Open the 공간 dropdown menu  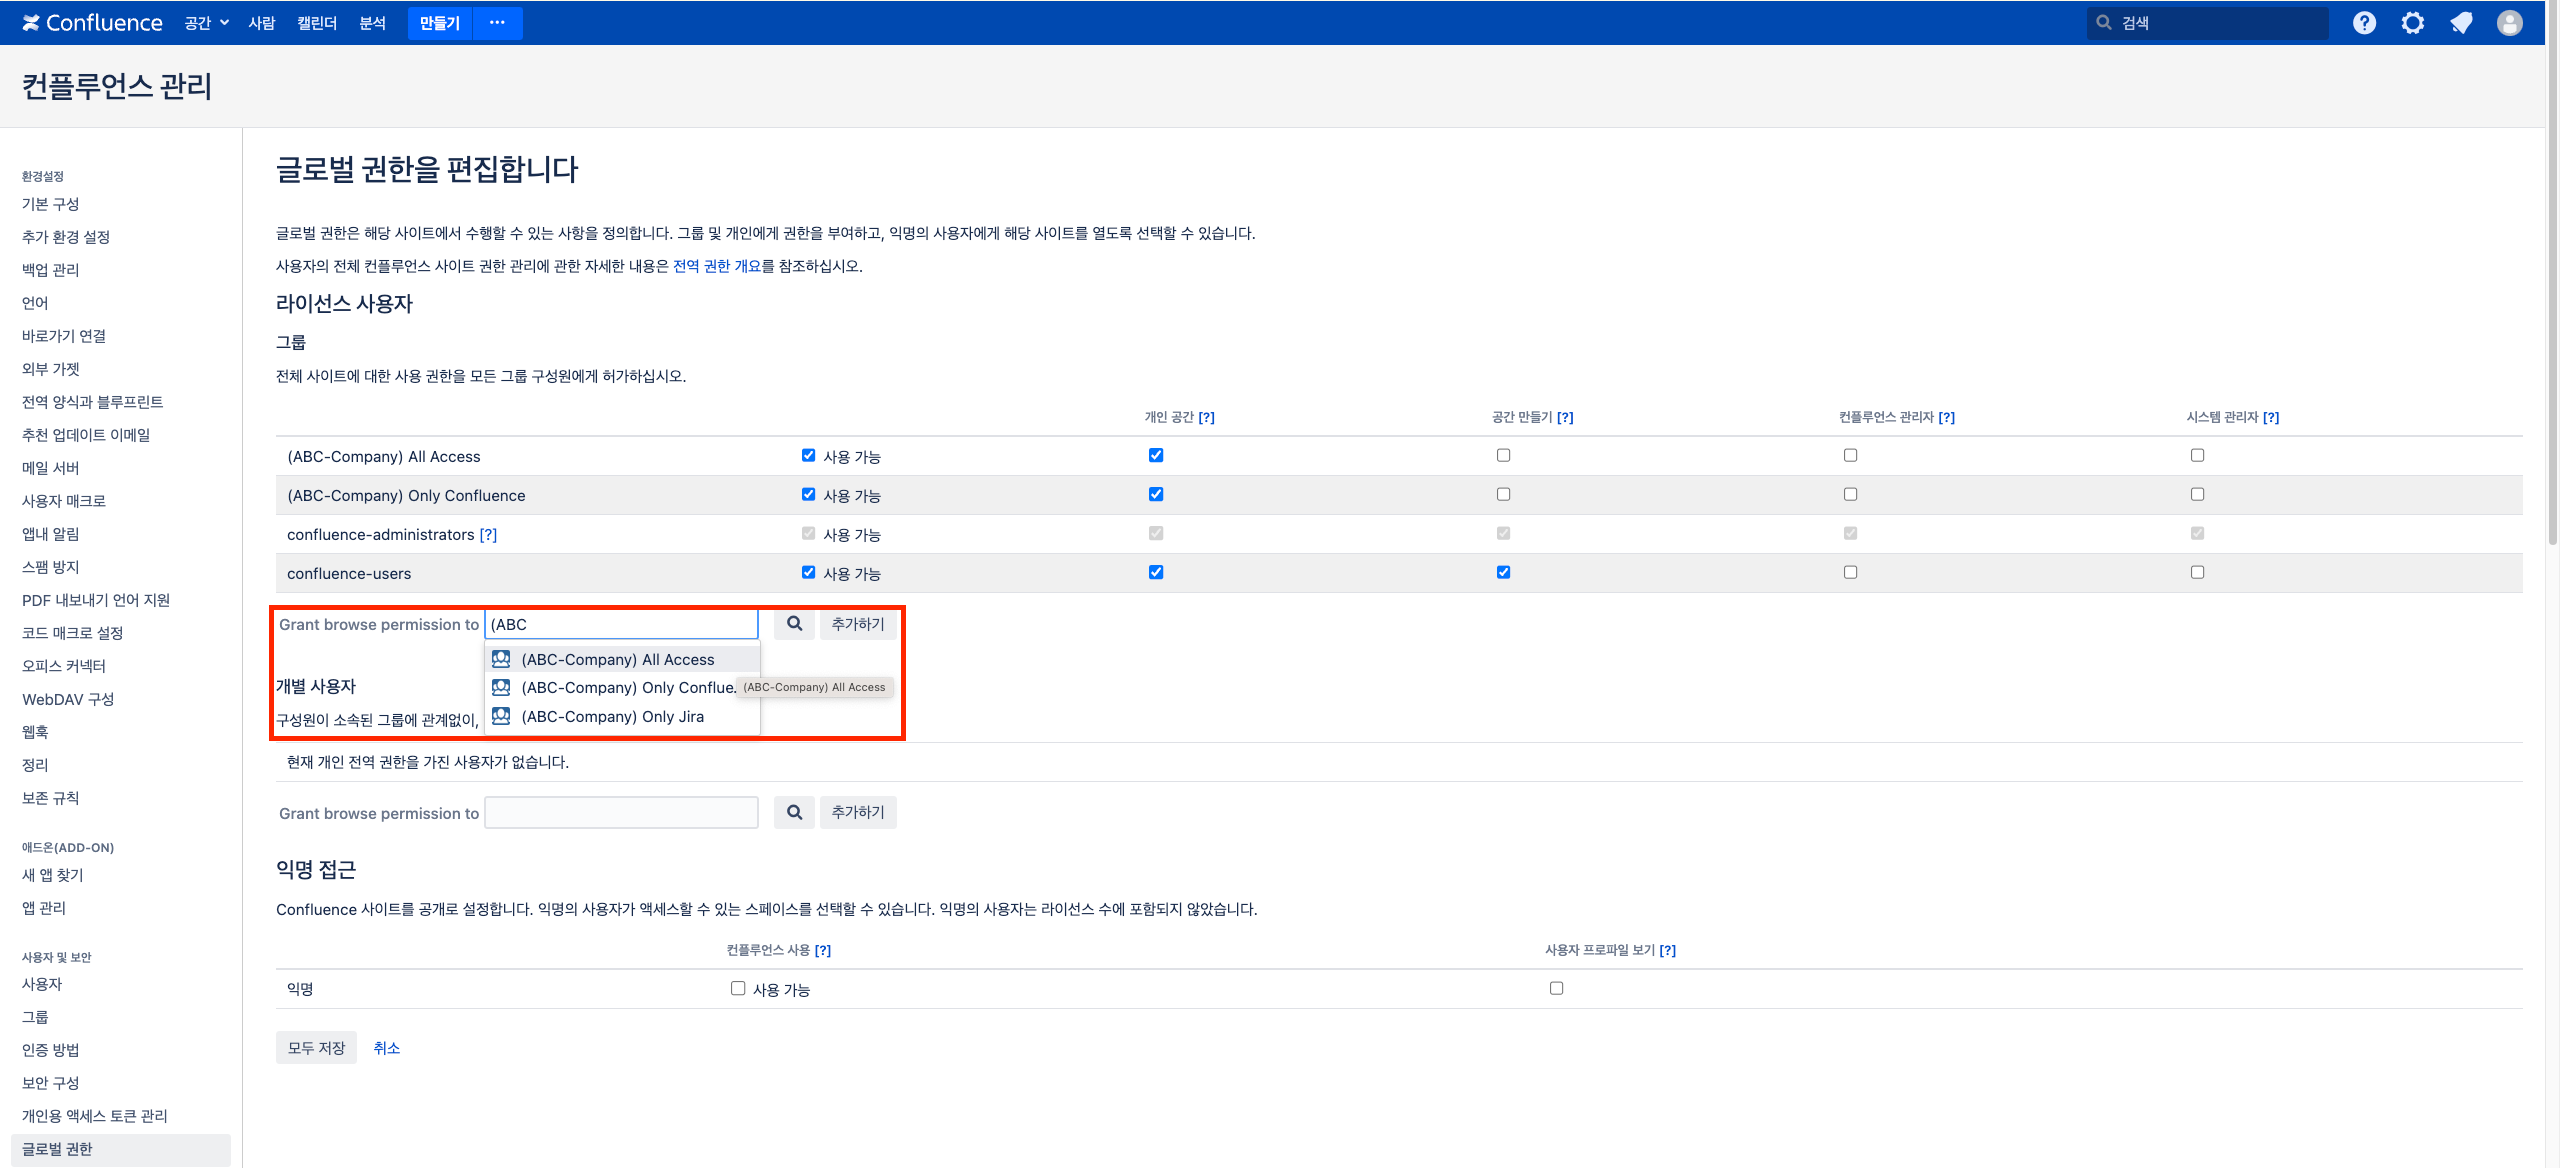click(x=206, y=22)
